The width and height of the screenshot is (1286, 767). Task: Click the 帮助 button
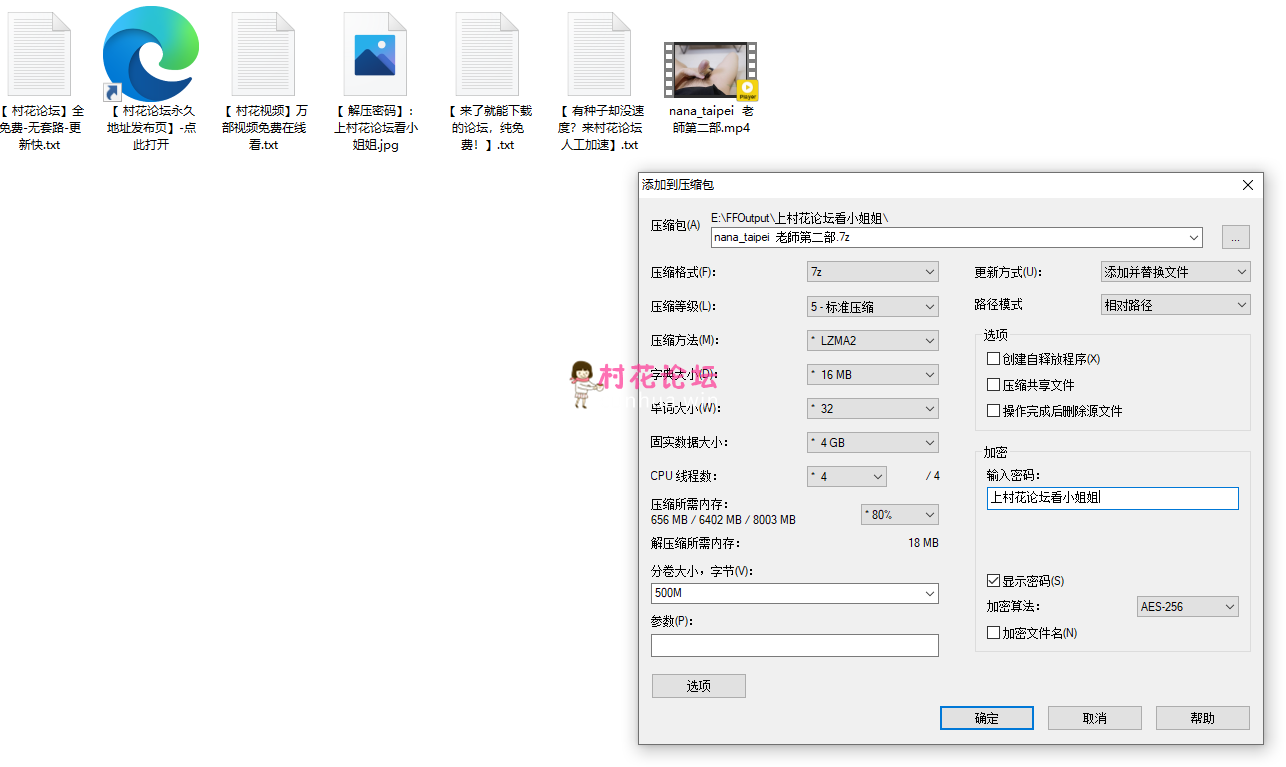pyautogui.click(x=1202, y=717)
